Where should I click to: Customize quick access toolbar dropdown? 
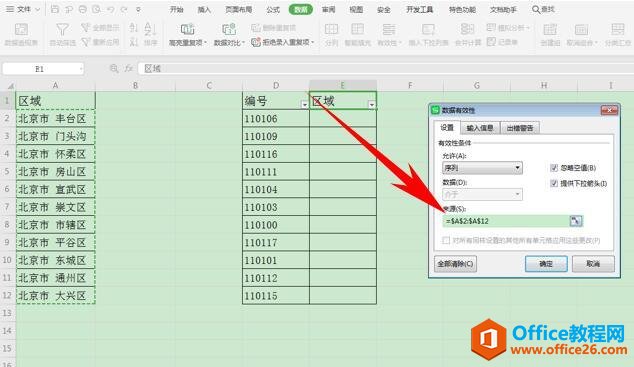138,9
